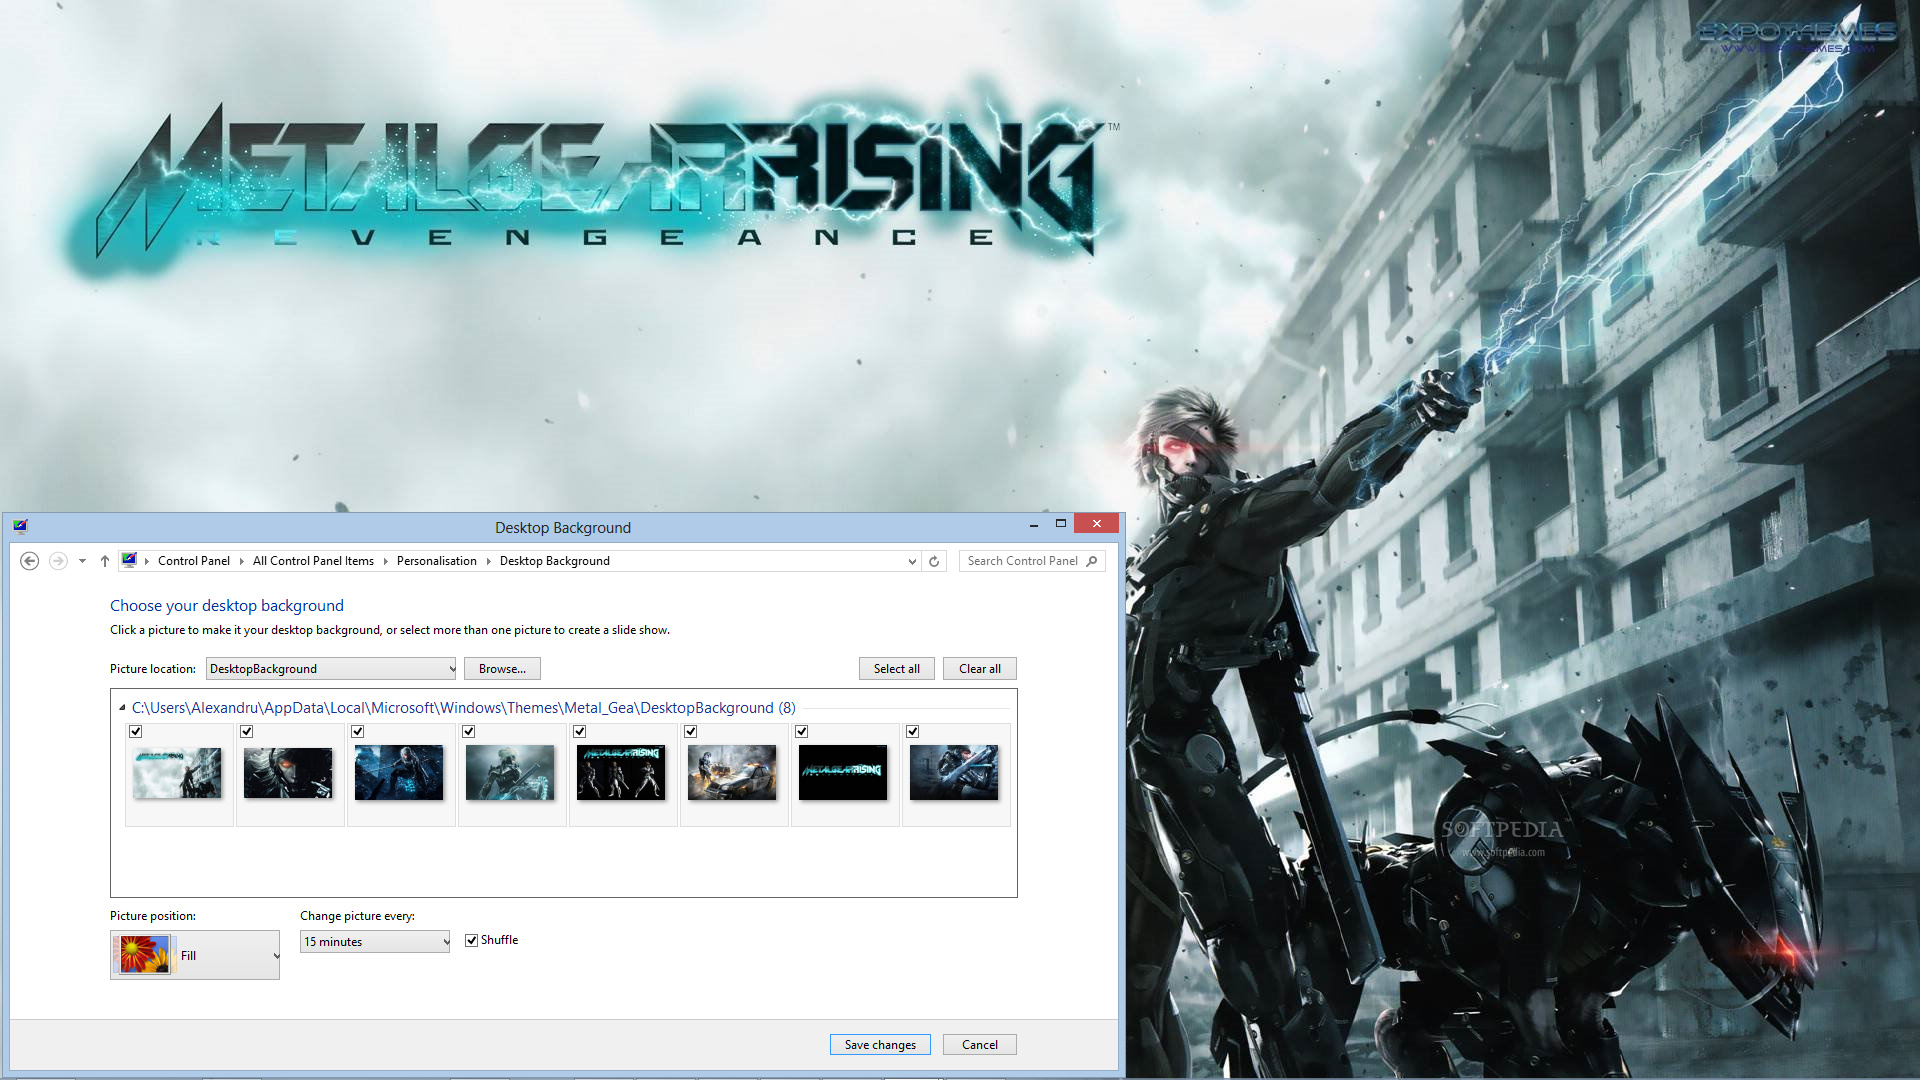1920x1080 pixels.
Task: Uncheck the second wallpaper's checkbox
Action: 247,732
